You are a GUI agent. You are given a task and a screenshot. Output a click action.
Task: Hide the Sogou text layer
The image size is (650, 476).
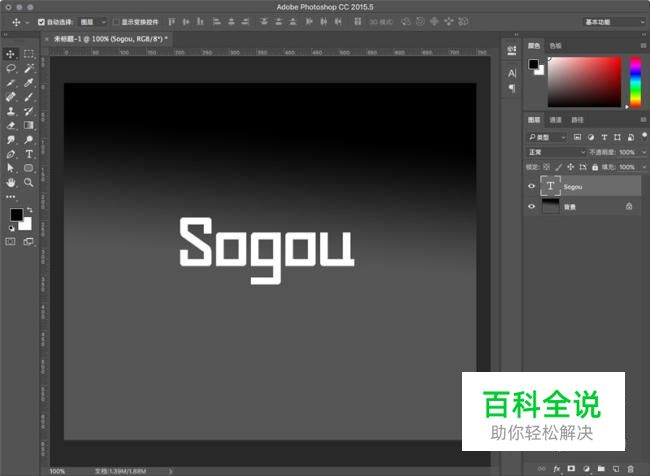(531, 186)
